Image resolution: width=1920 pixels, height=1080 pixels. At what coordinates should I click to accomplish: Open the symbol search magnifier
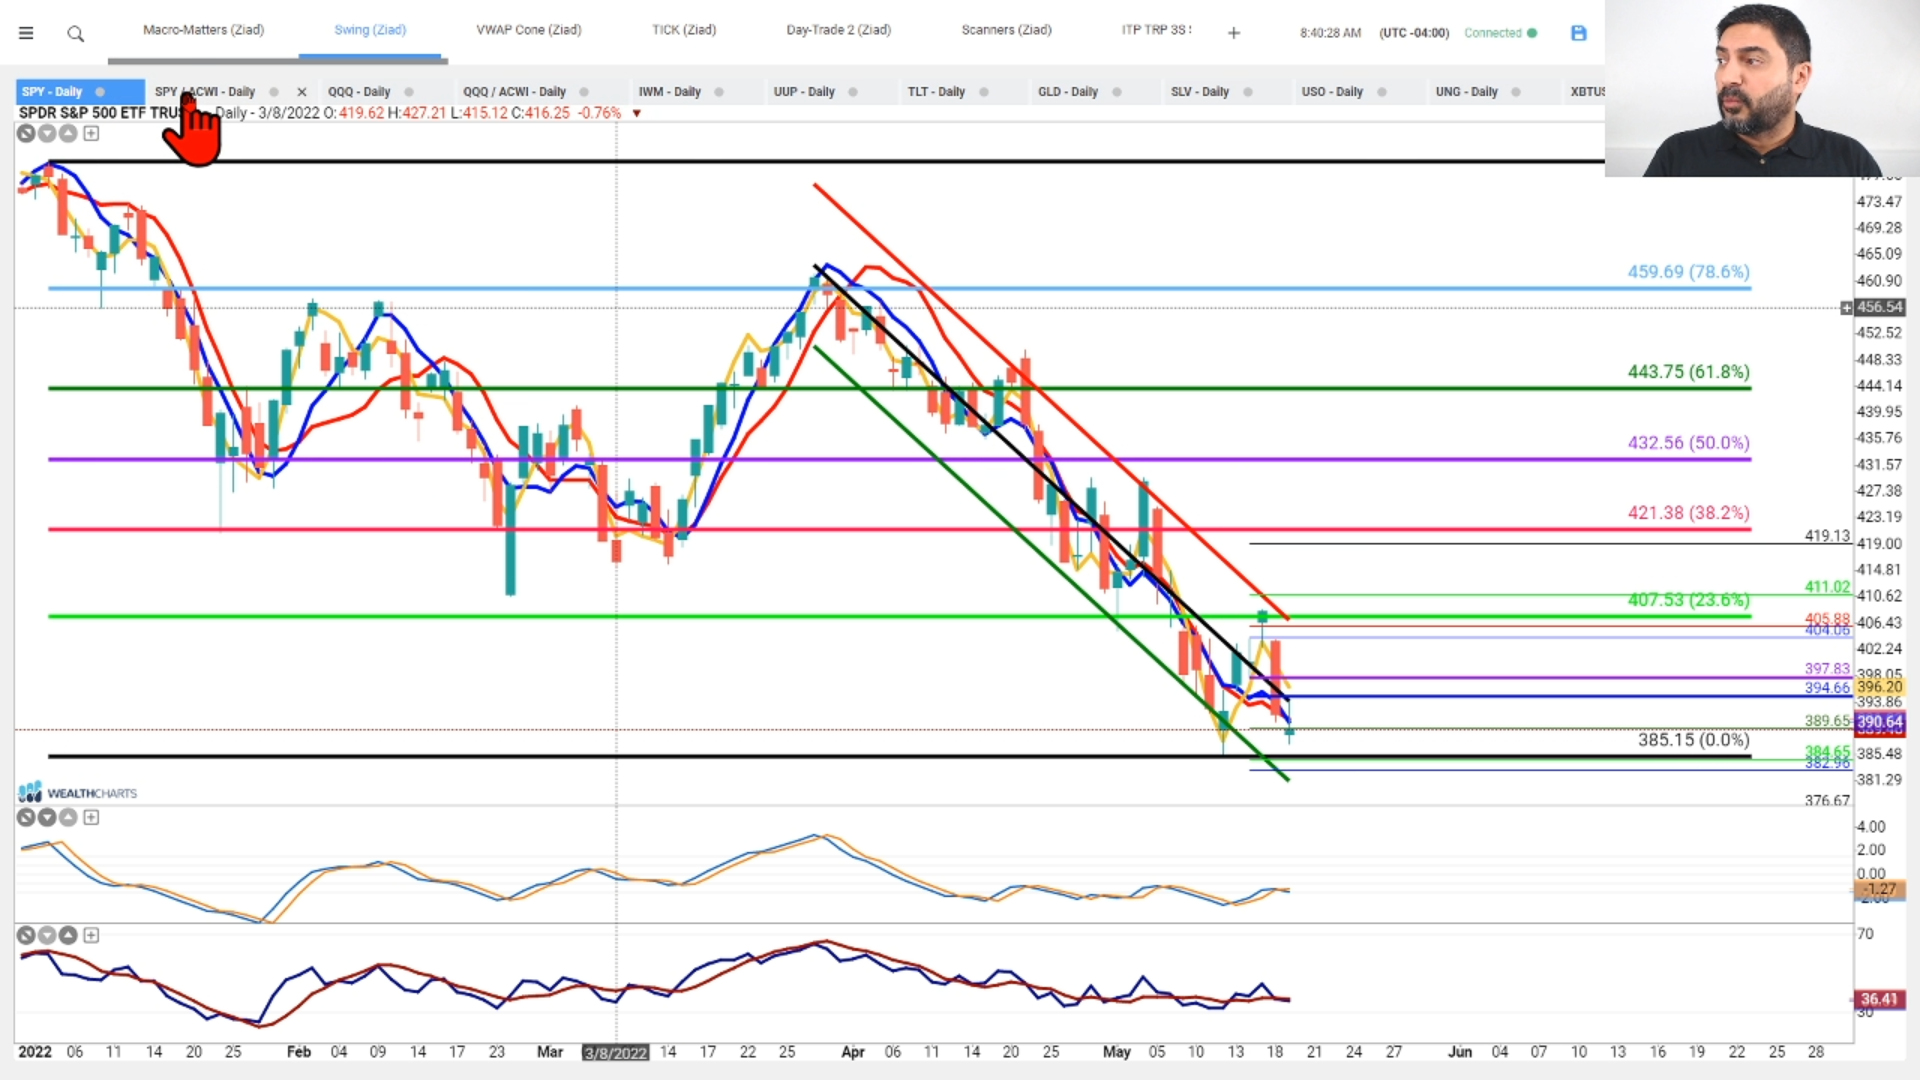[75, 34]
